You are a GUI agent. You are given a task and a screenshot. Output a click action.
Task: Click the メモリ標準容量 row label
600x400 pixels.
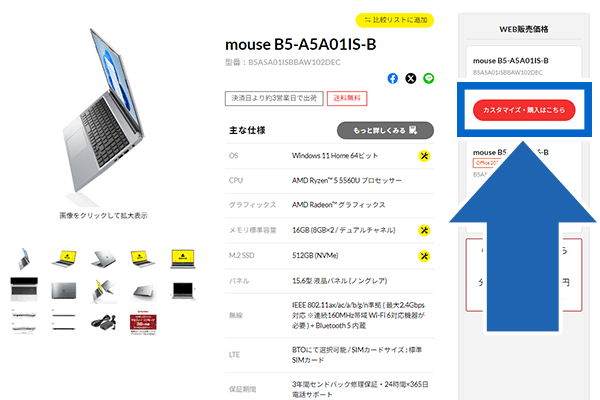253,230
